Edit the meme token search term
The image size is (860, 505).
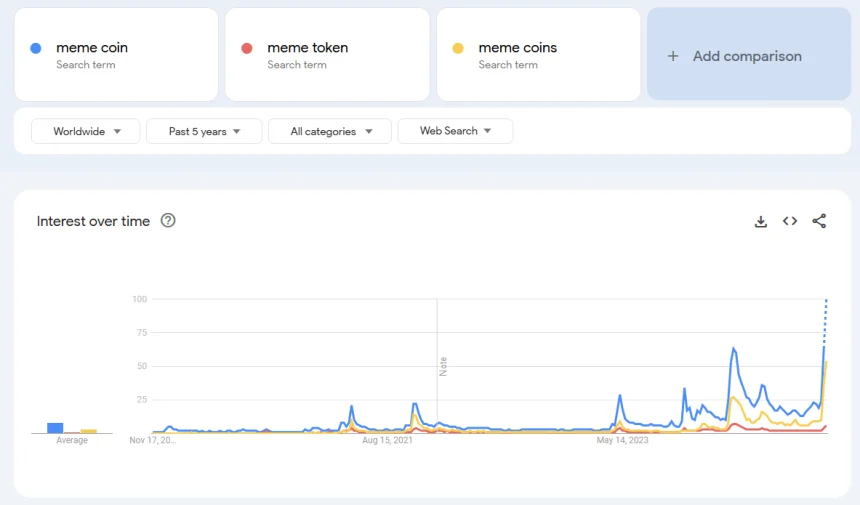pos(307,48)
